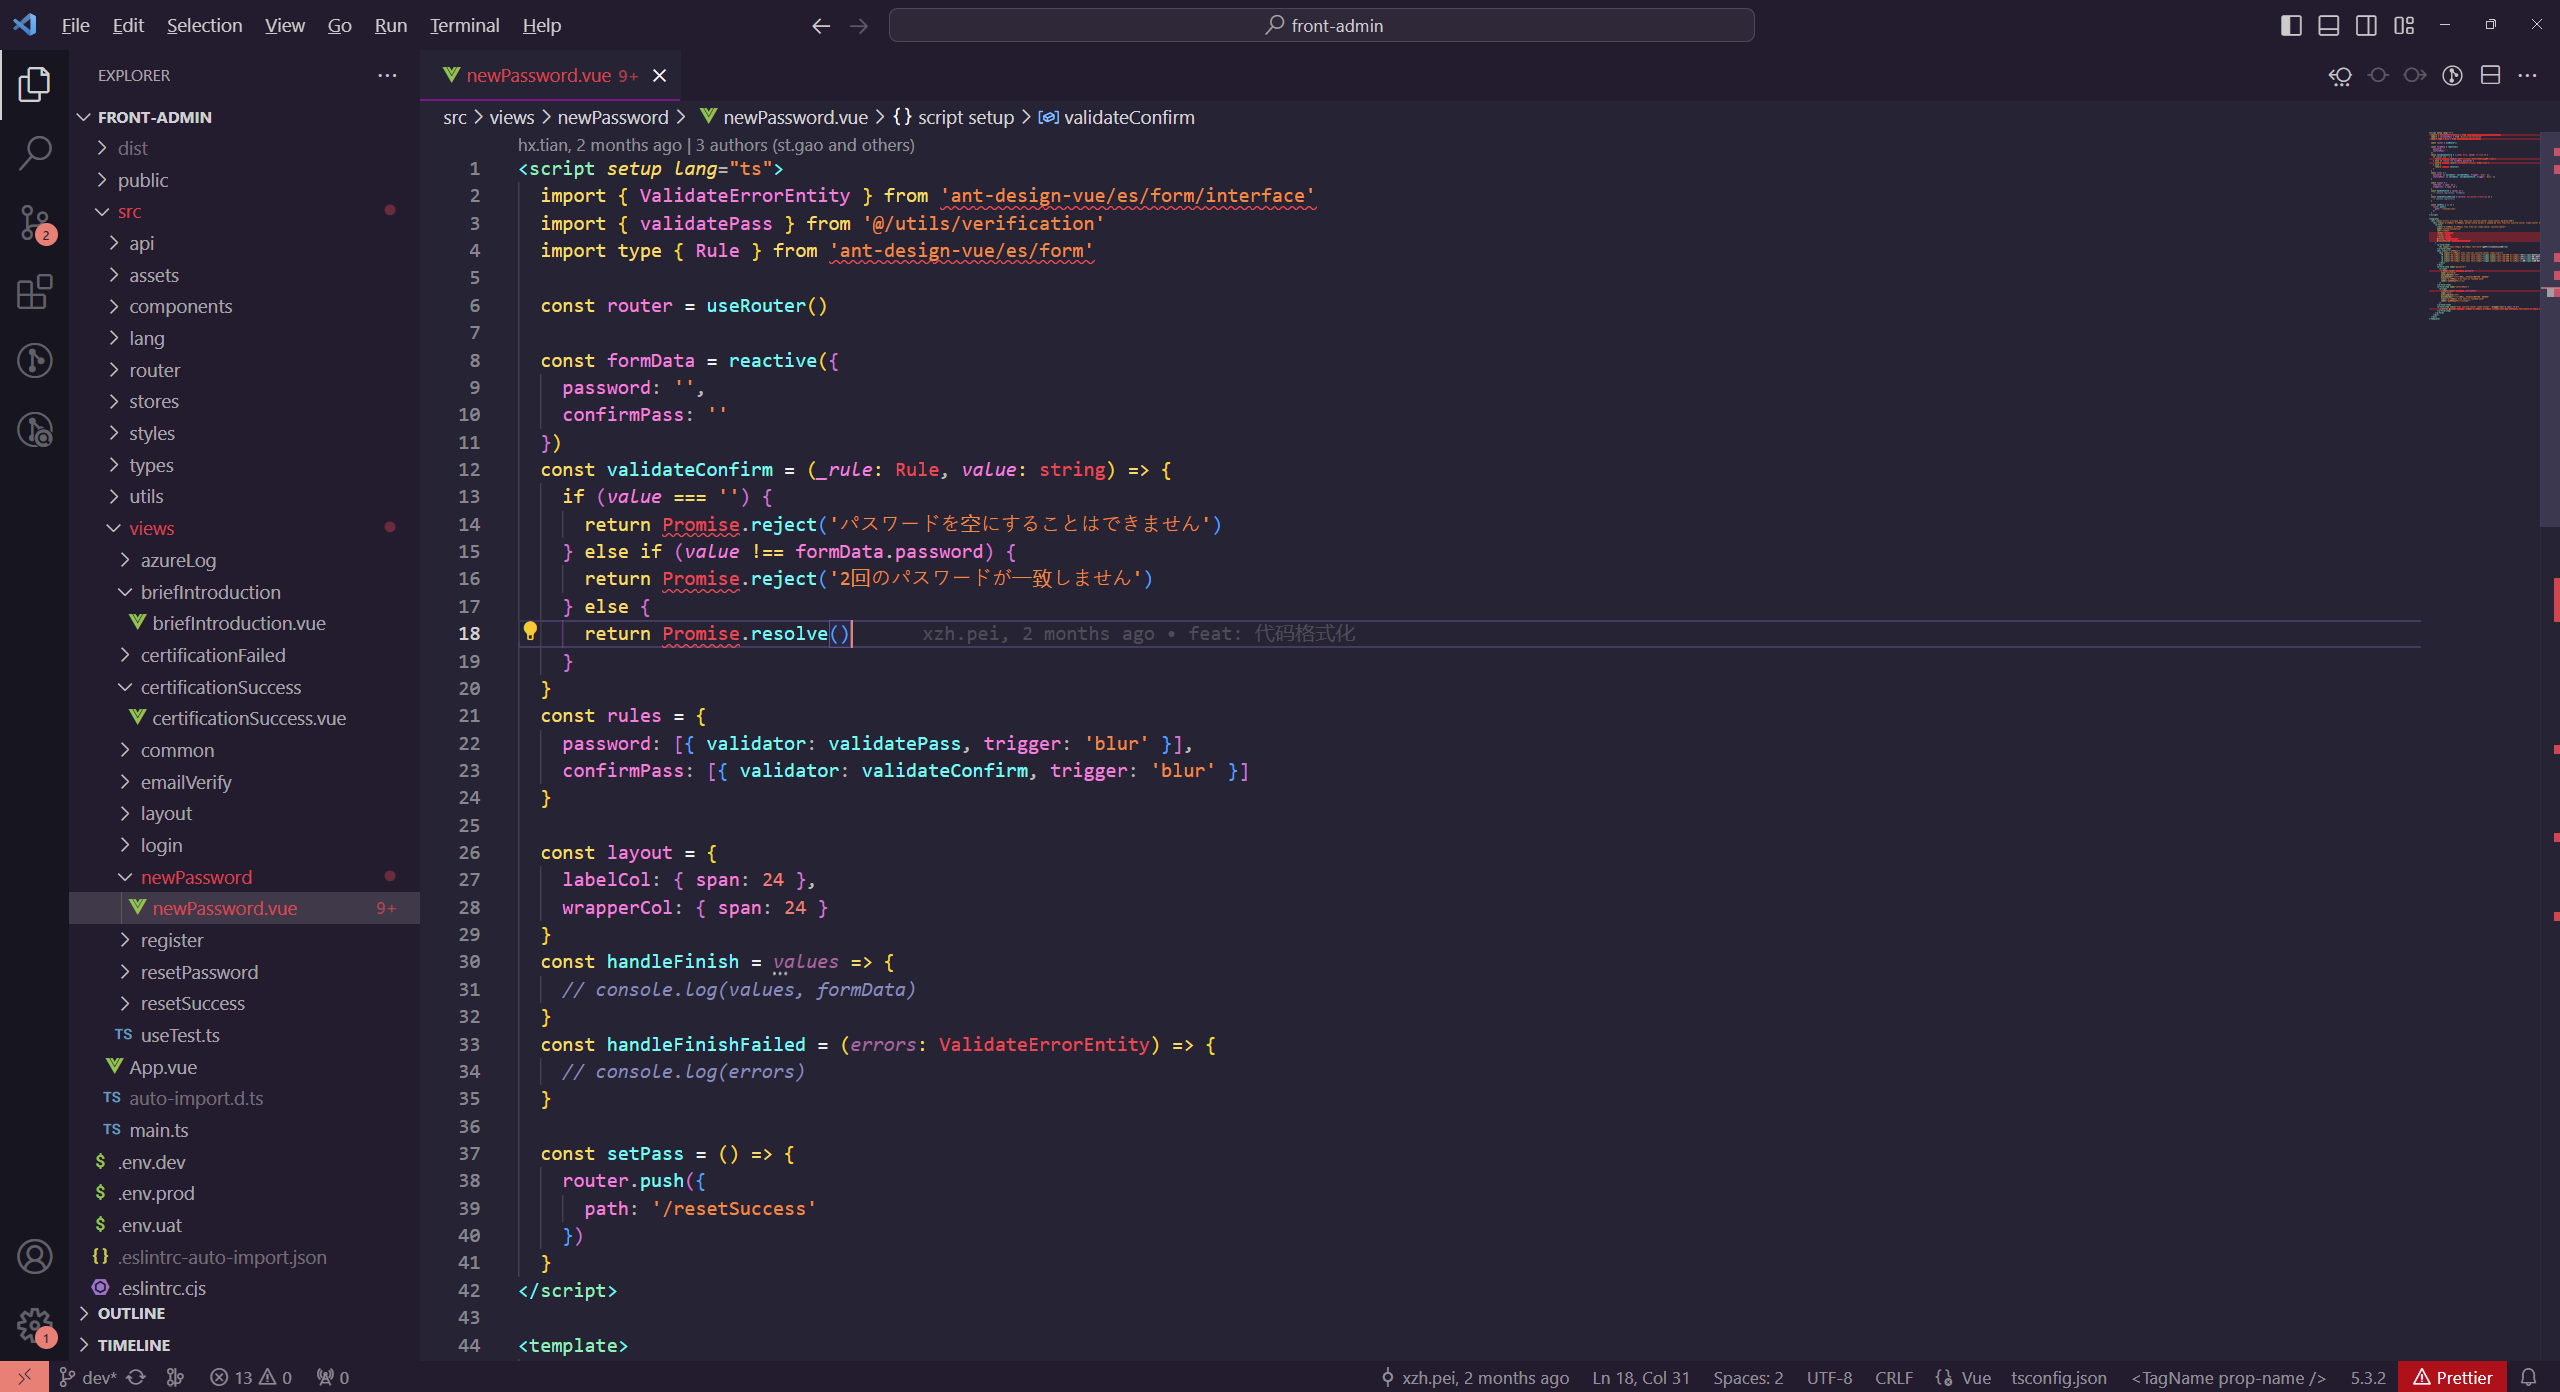Click newPassword.vue tab in editor
The image size is (2560, 1392).
tap(548, 75)
